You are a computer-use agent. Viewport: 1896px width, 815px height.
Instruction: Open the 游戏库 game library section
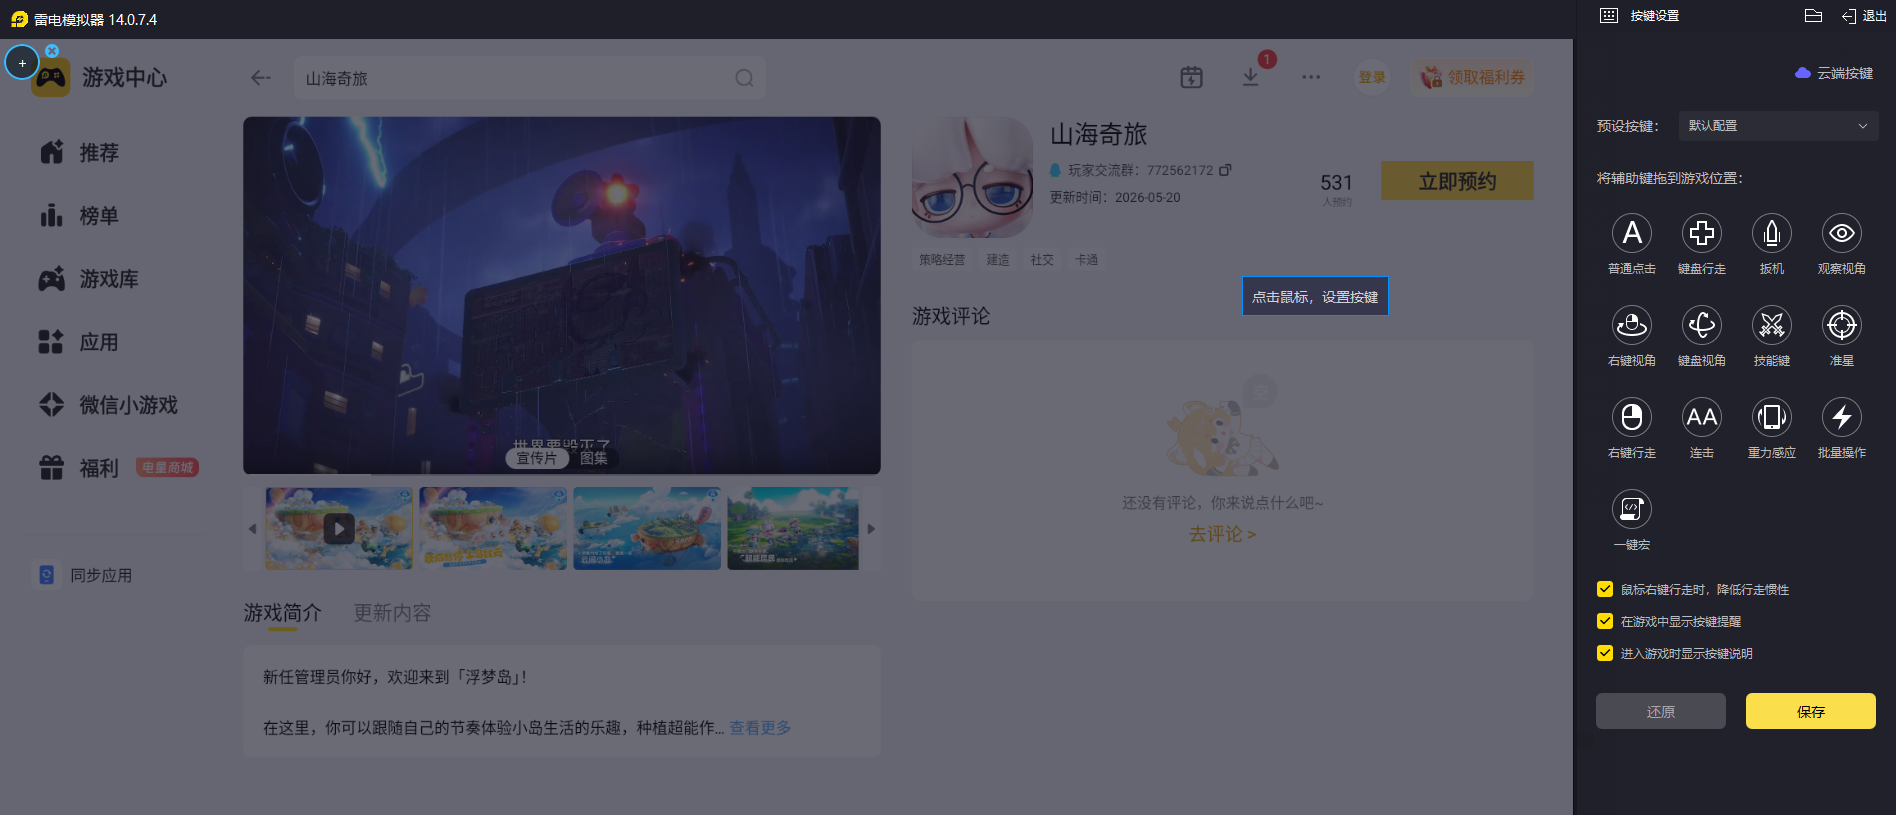[88, 278]
